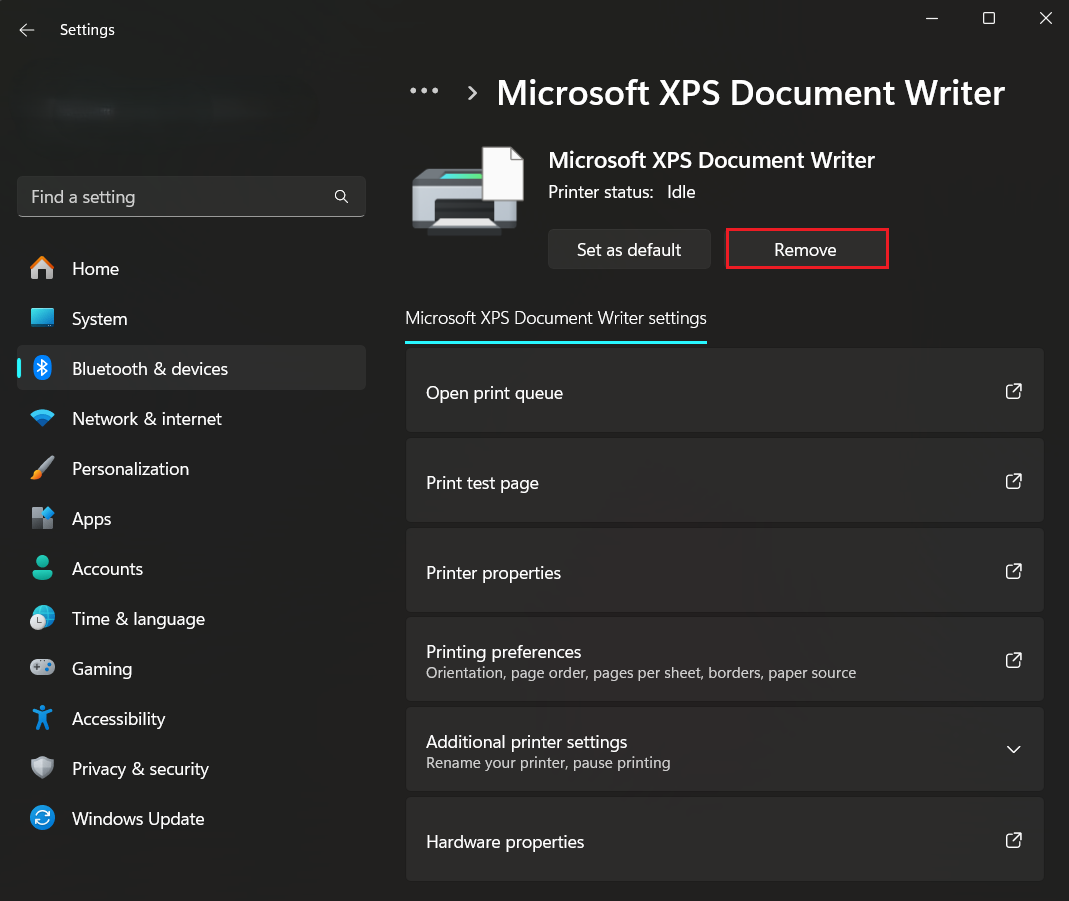Click the Personalization paintbrush icon
The width and height of the screenshot is (1069, 901).
click(x=42, y=469)
